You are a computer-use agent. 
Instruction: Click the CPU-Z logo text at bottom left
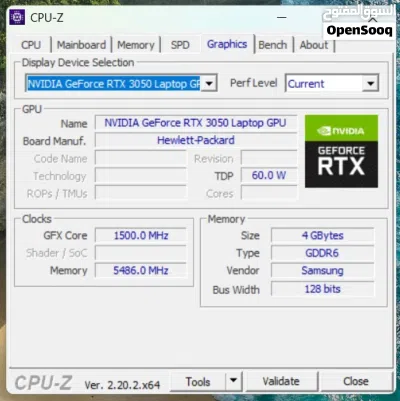coord(43,383)
